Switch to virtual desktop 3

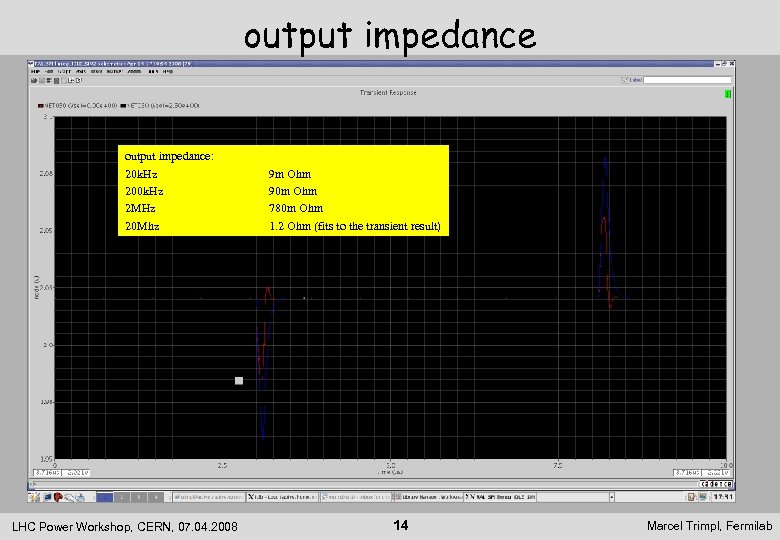[139, 497]
